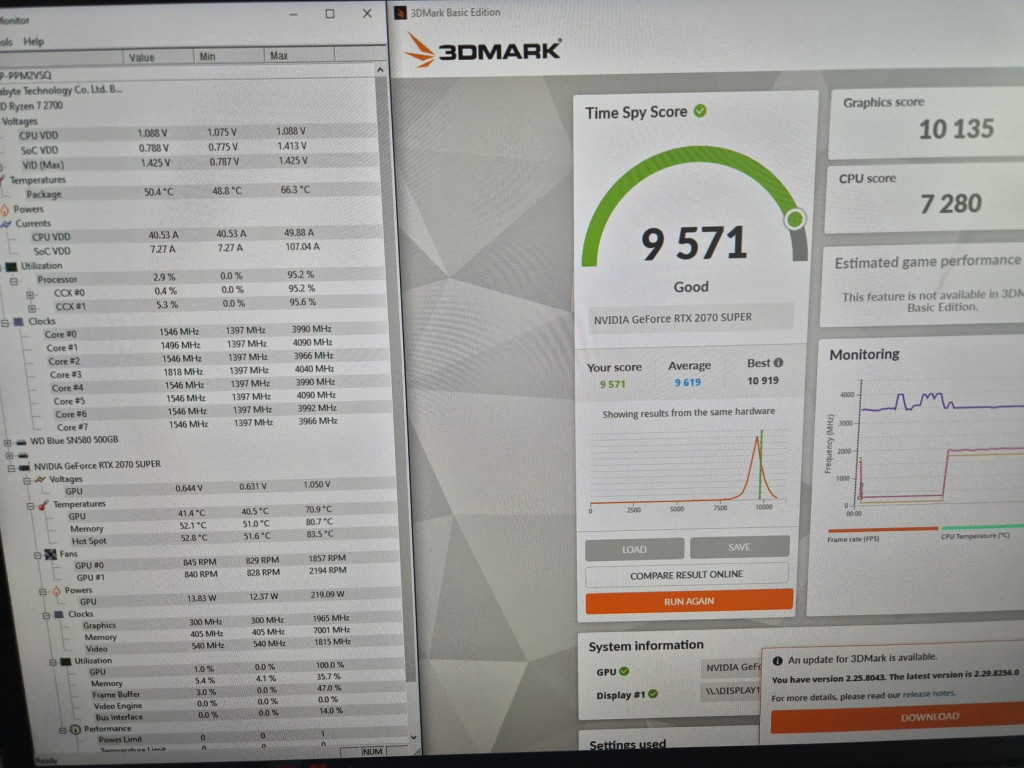Viewport: 1024px width, 768px height.
Task: Click the Best score 10 919
Action: (x=763, y=381)
